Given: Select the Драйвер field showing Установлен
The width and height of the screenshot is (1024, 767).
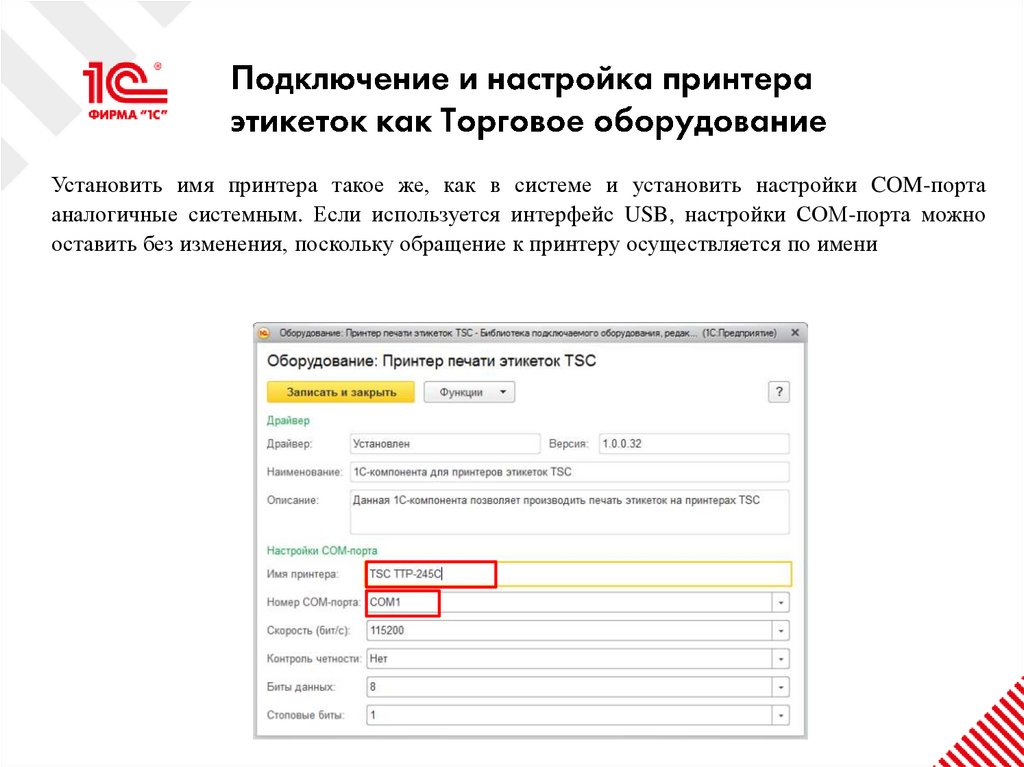Looking at the screenshot, I should [445, 444].
